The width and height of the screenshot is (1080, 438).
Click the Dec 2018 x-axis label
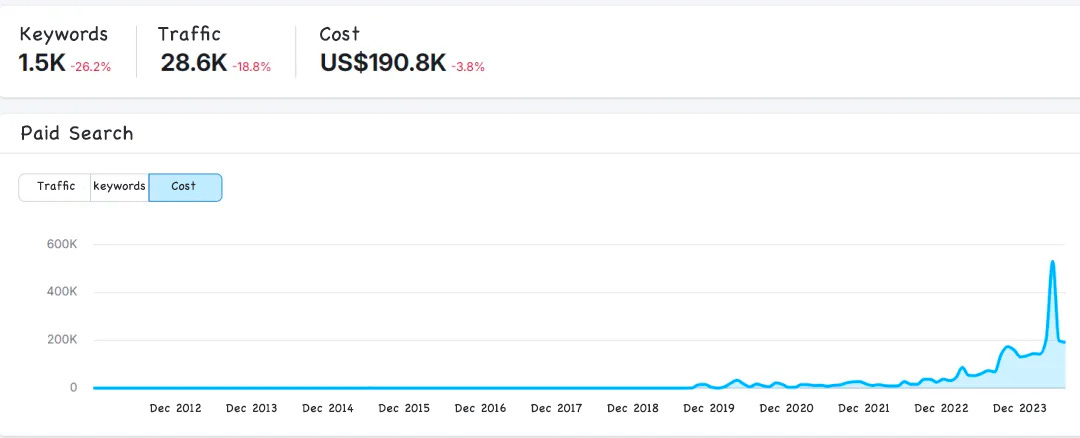point(633,408)
